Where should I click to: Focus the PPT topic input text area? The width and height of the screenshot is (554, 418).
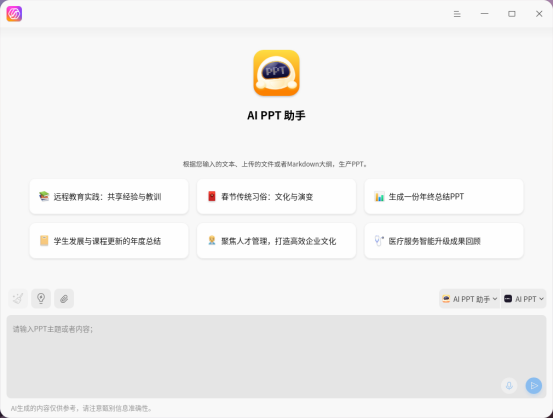[276, 357]
